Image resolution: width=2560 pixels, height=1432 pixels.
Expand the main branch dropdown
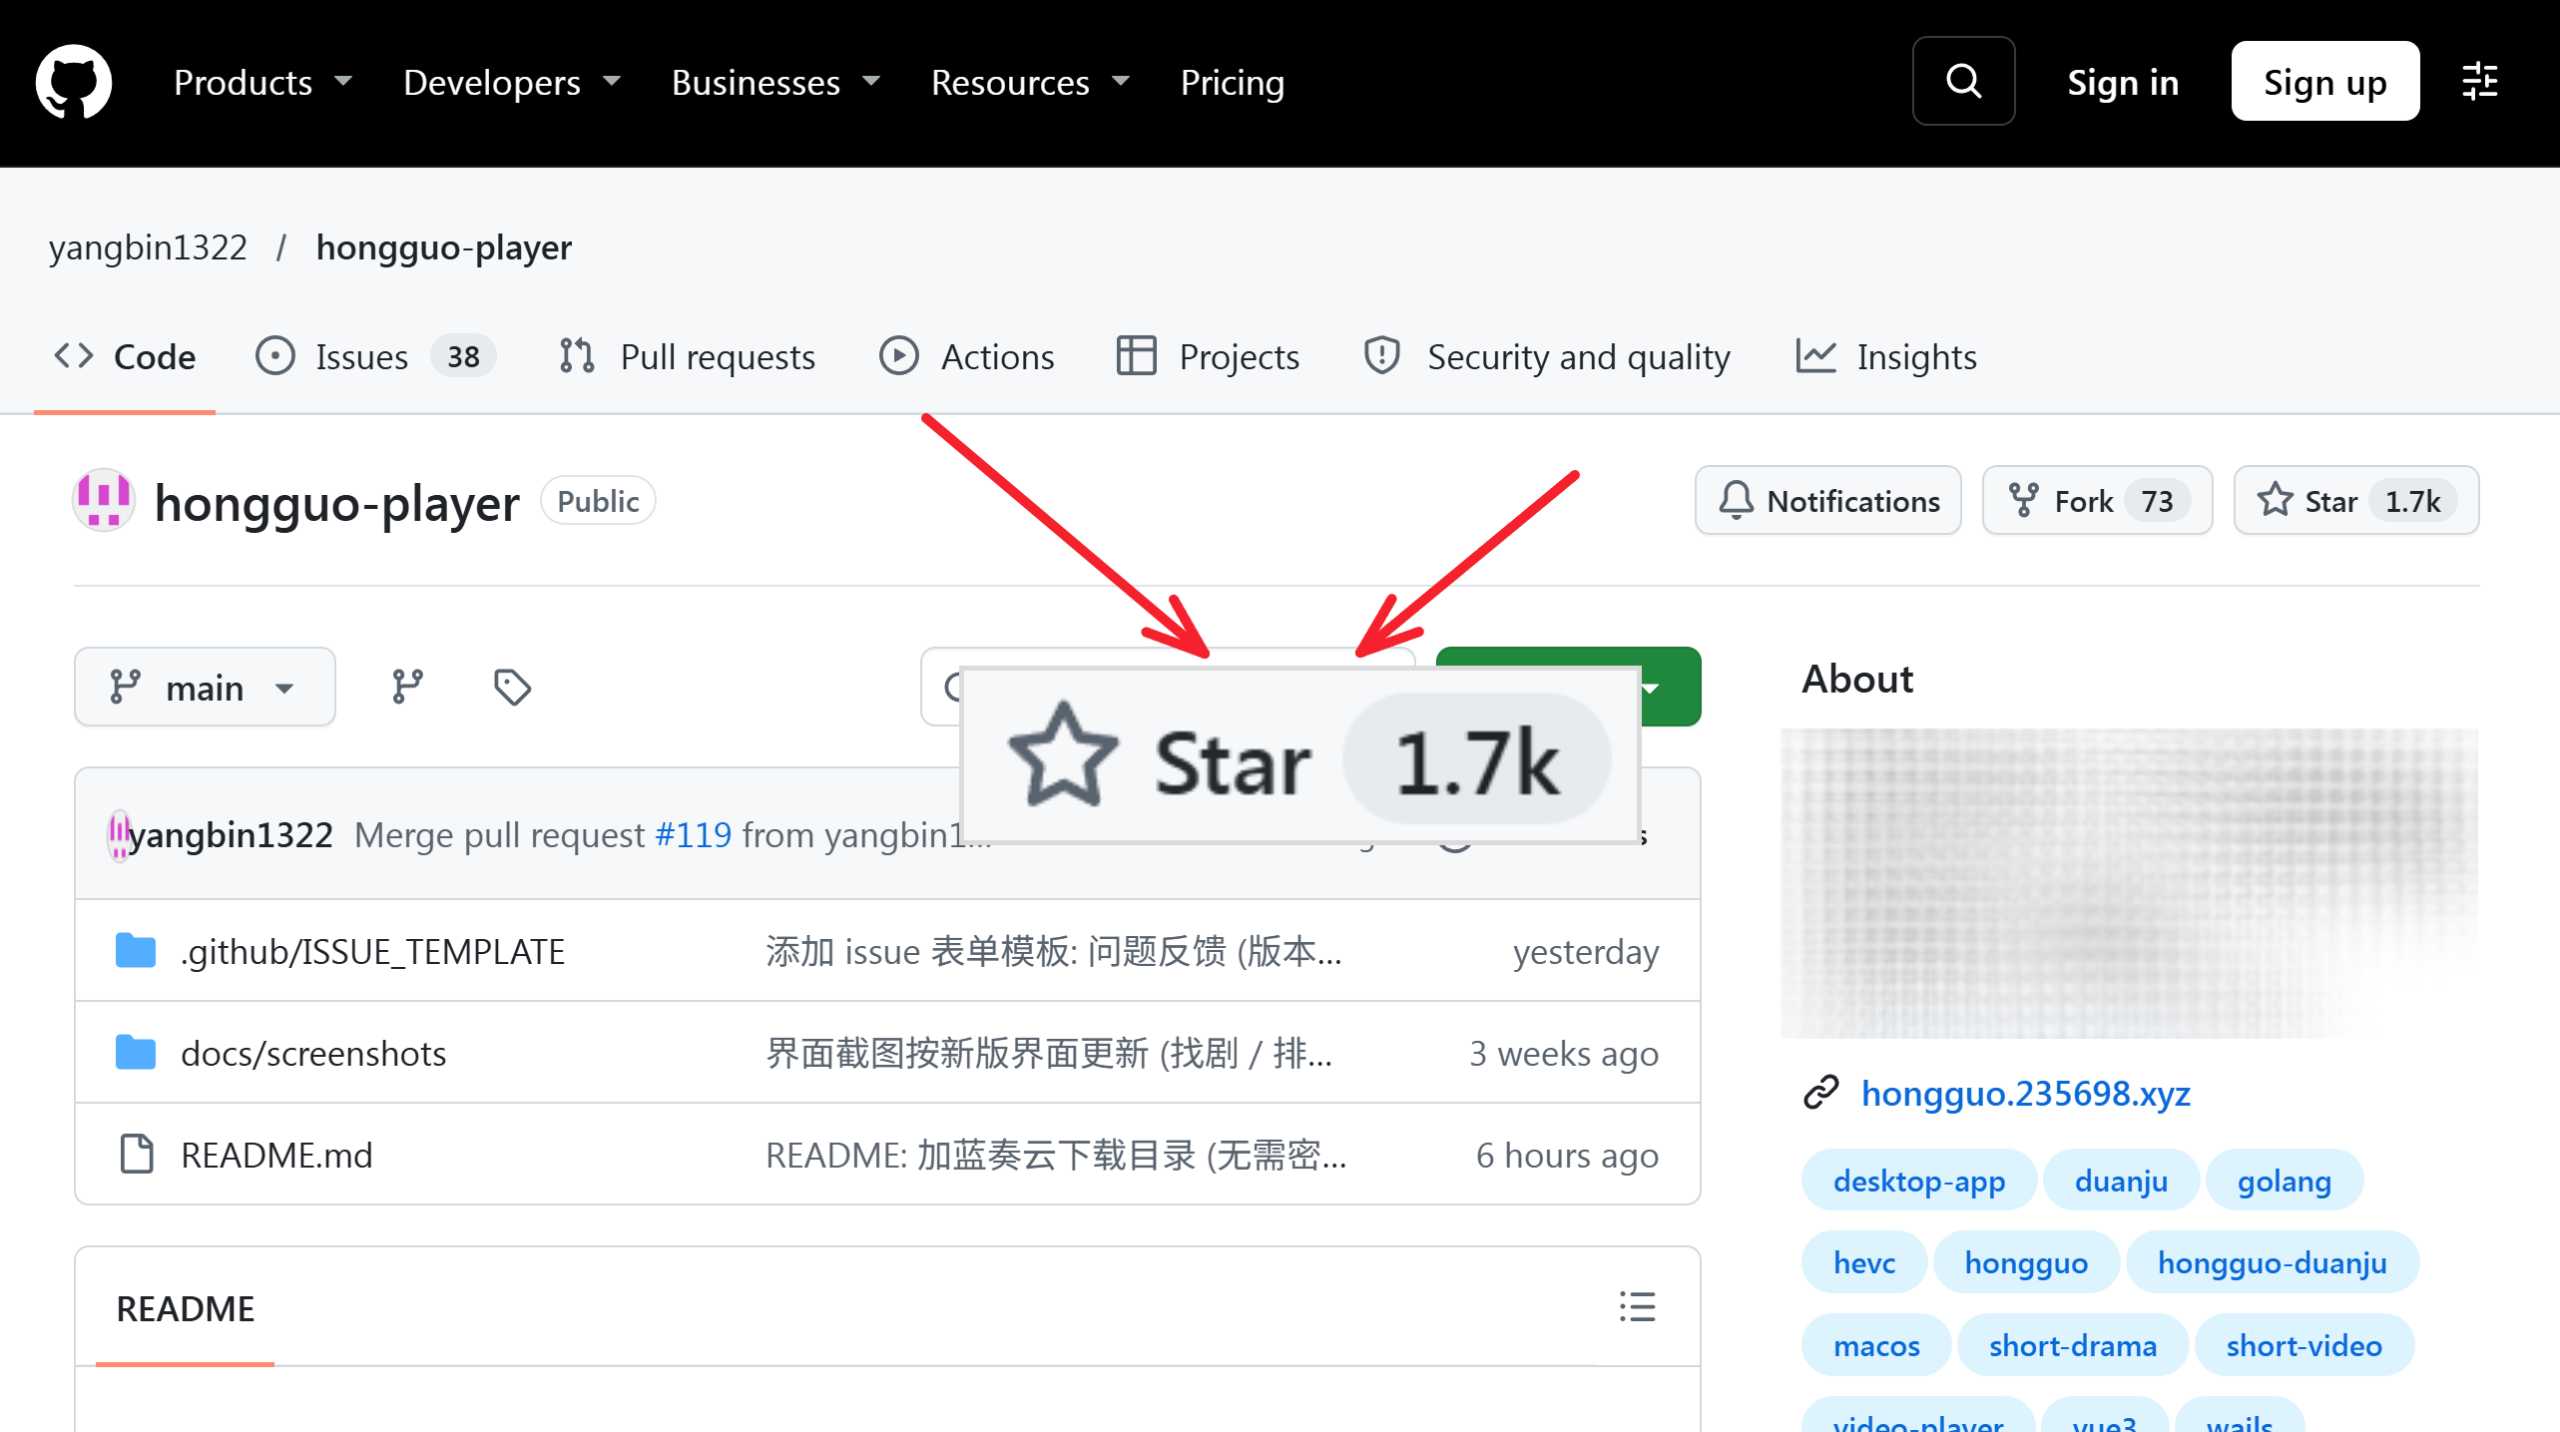pos(205,687)
